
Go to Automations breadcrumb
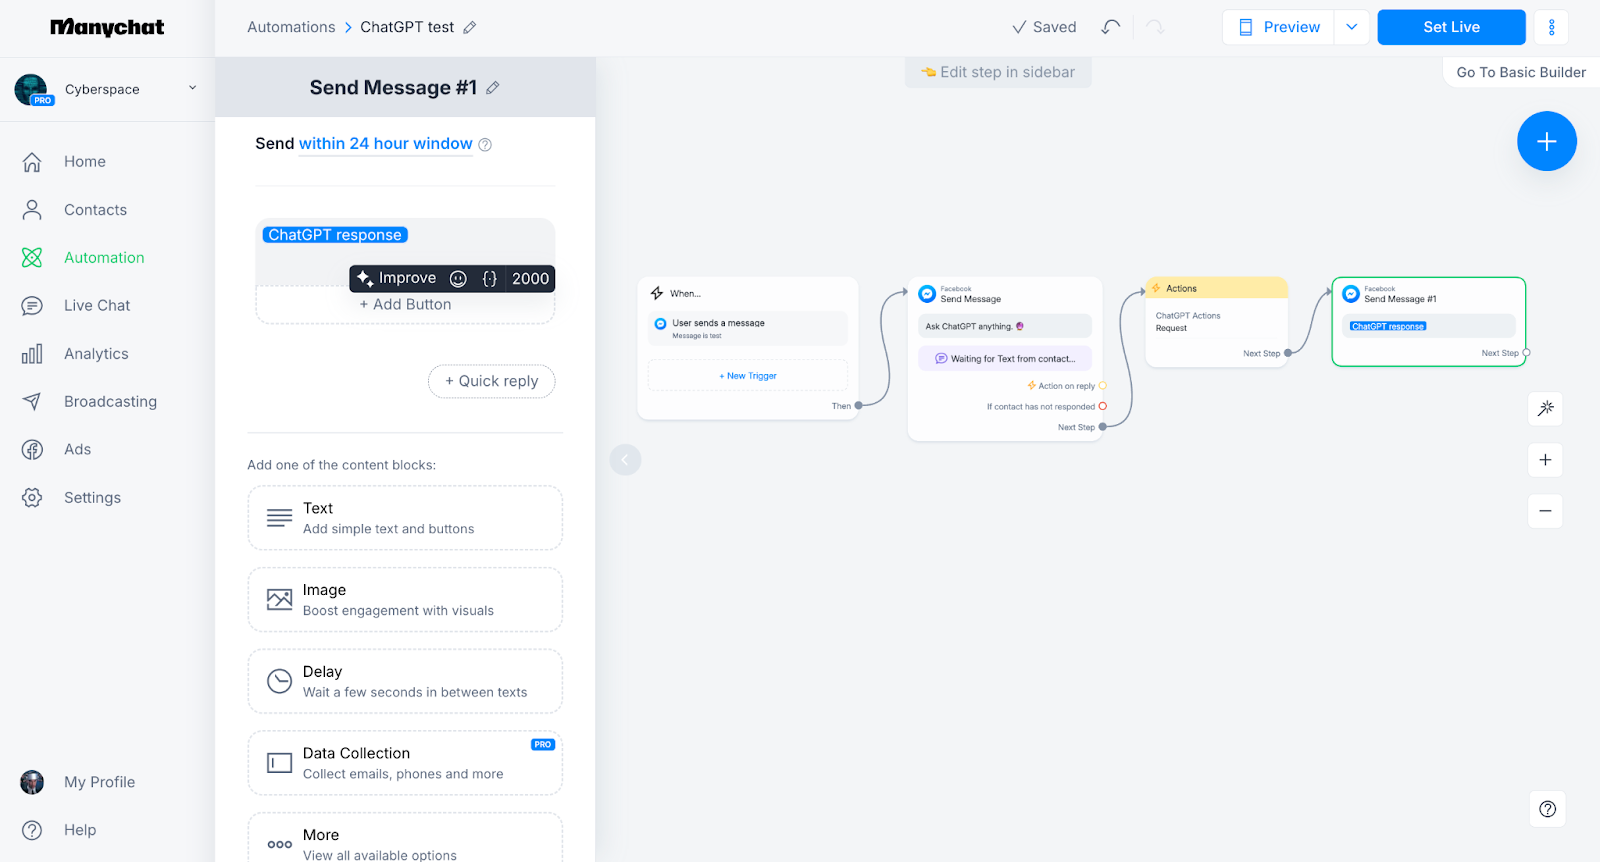pyautogui.click(x=291, y=27)
